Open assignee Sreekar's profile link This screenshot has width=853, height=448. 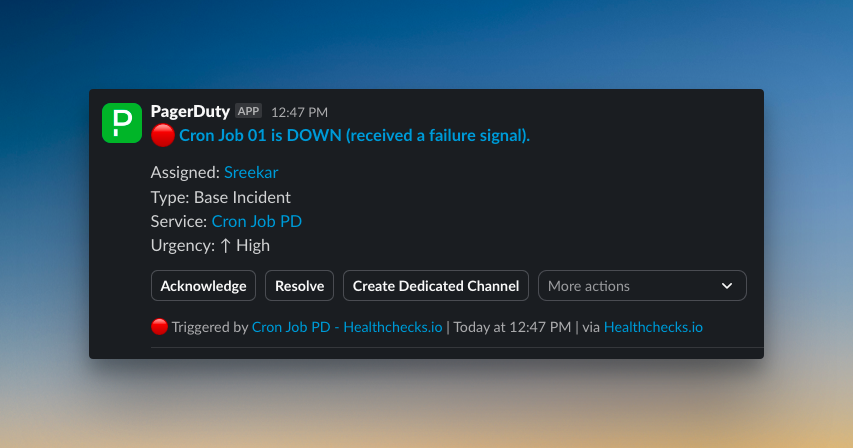click(251, 172)
